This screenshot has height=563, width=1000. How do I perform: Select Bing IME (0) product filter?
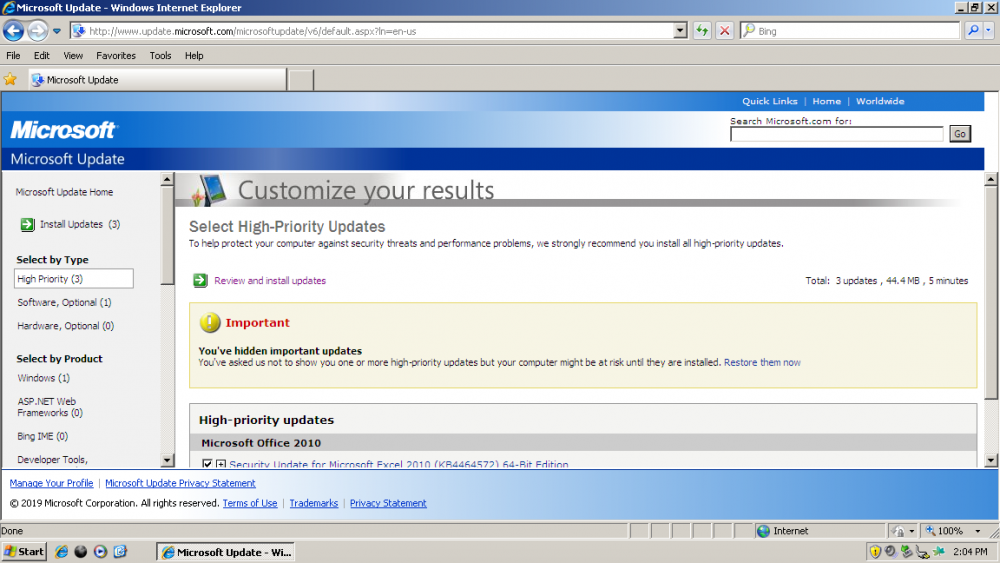[x=42, y=436]
